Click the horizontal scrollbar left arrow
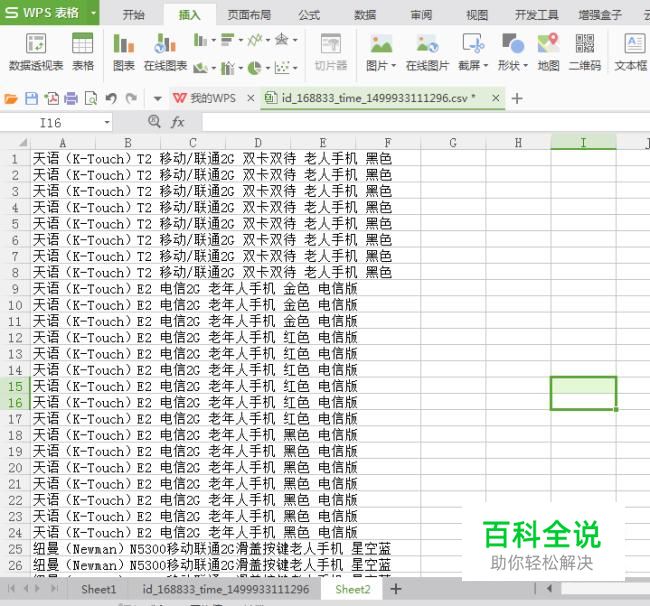 pyautogui.click(x=549, y=589)
